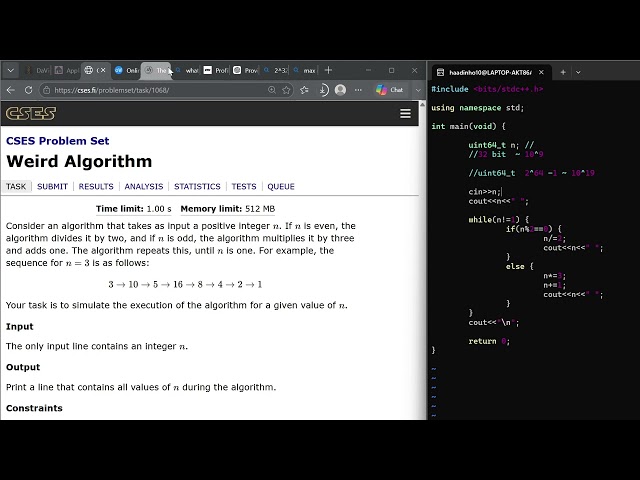Click the 'int main(void) {' line
Screen dimensions: 640x480
[x=468, y=127]
